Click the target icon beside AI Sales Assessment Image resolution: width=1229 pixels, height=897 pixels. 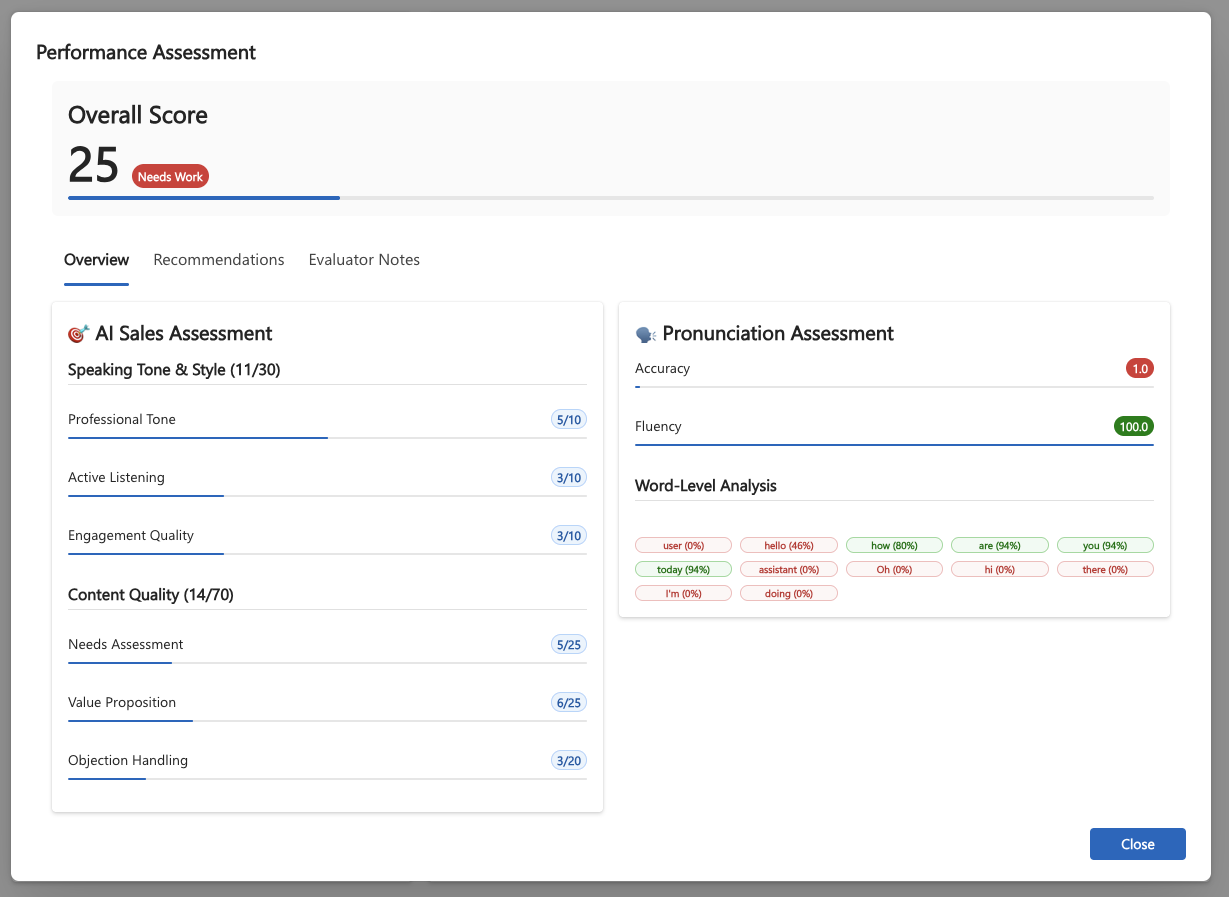[78, 334]
